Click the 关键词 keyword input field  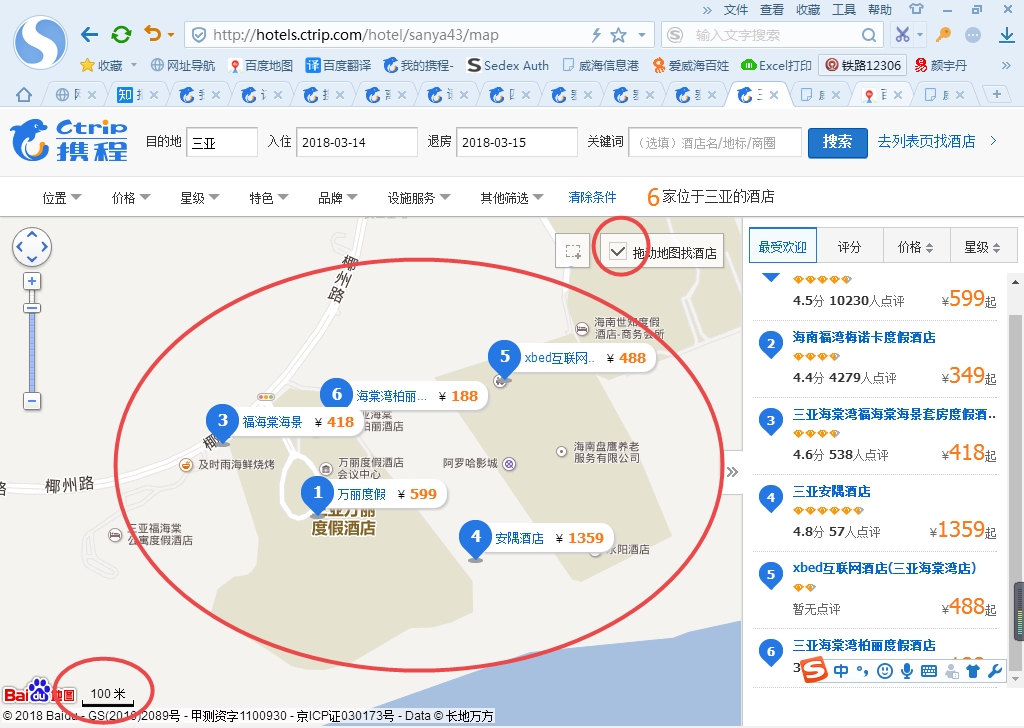pos(715,142)
